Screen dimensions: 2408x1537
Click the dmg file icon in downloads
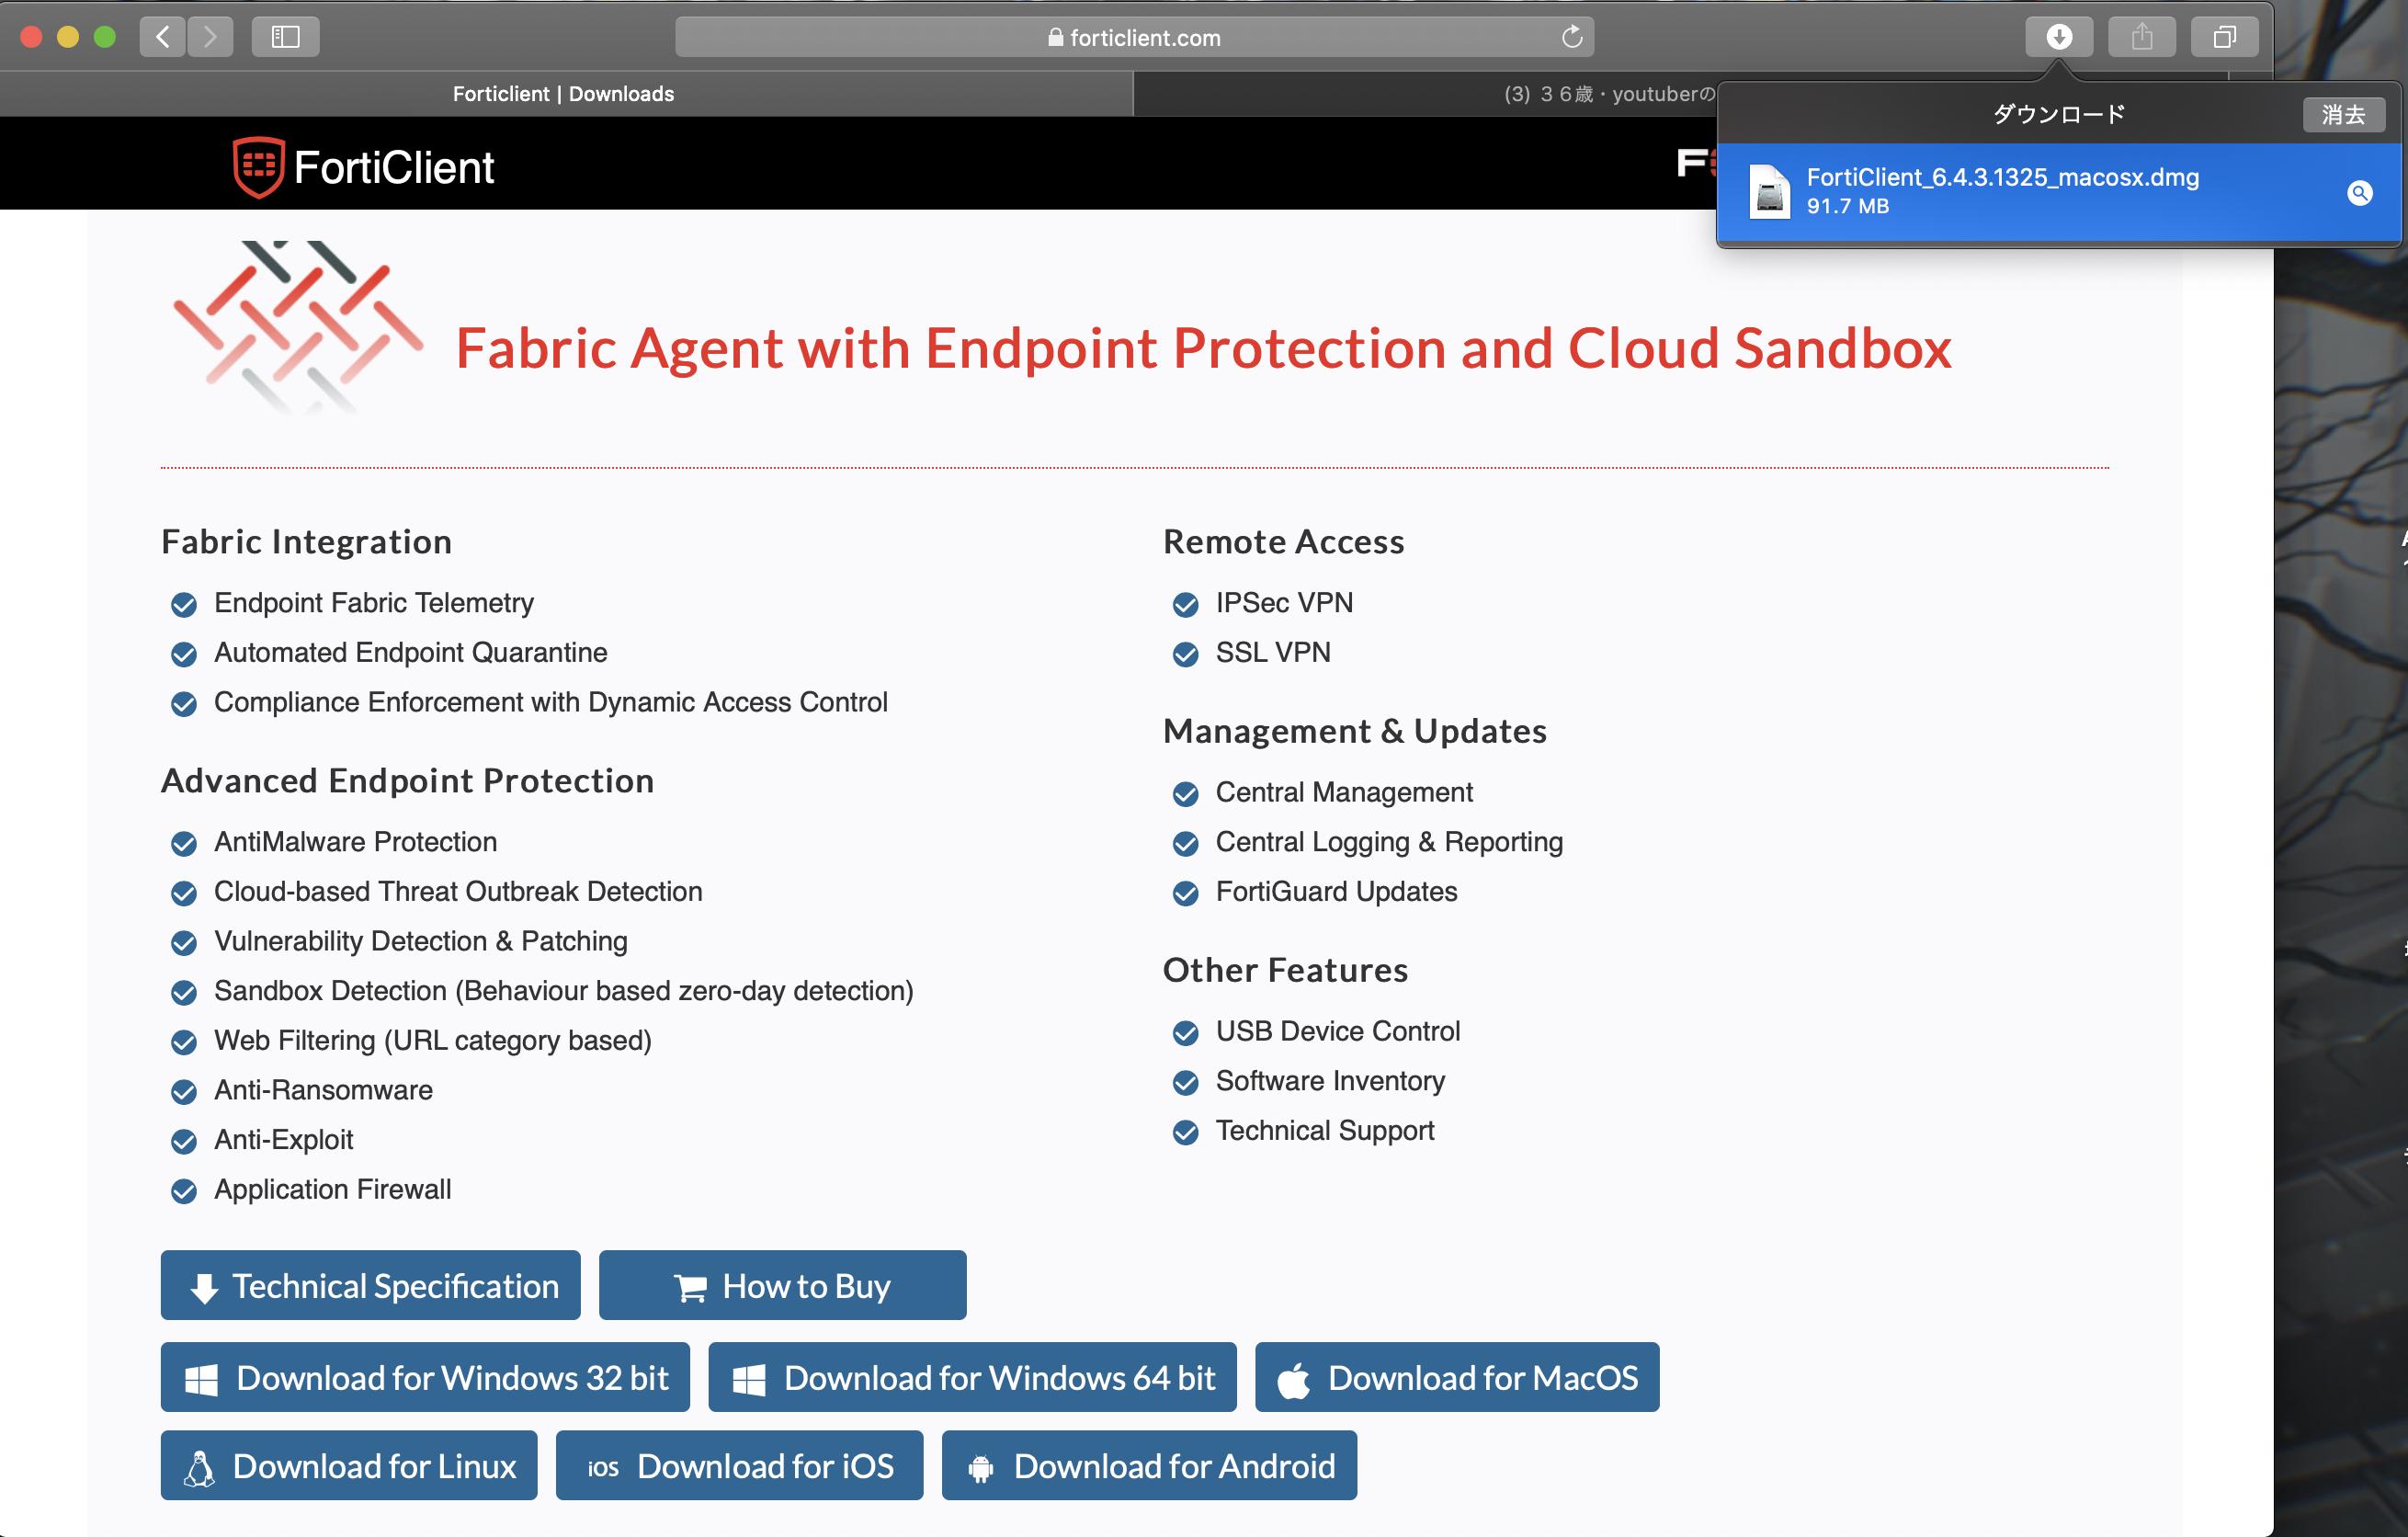(1769, 191)
